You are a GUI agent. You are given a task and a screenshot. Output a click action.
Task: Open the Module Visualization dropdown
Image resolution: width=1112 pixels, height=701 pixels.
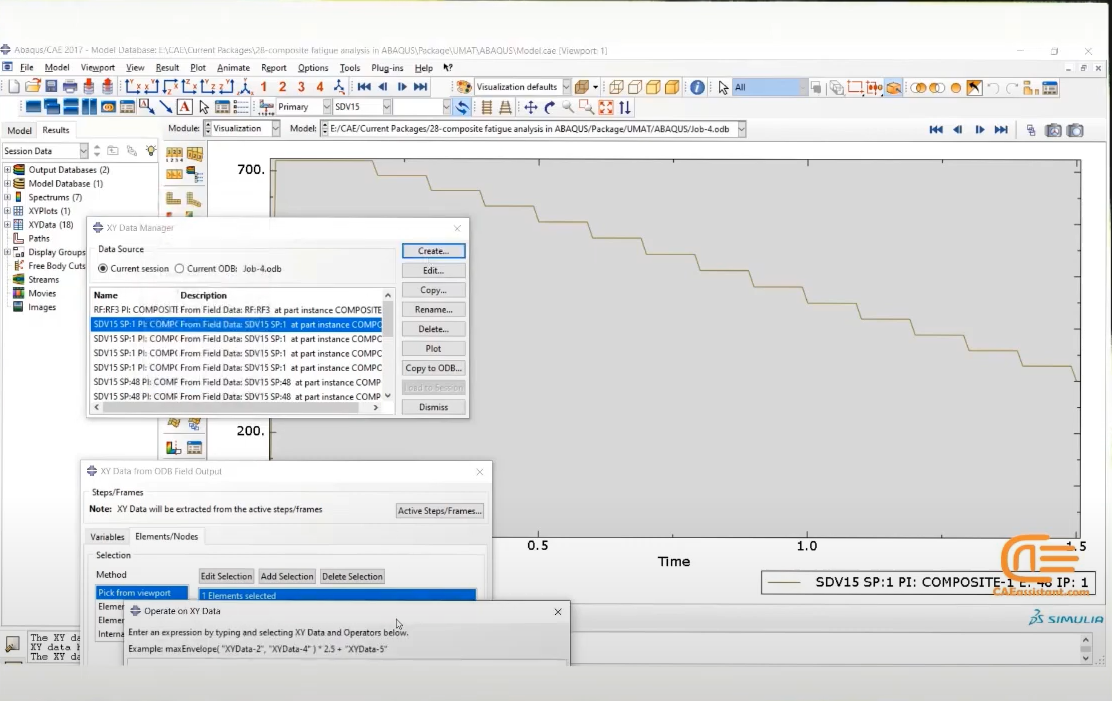pos(242,128)
